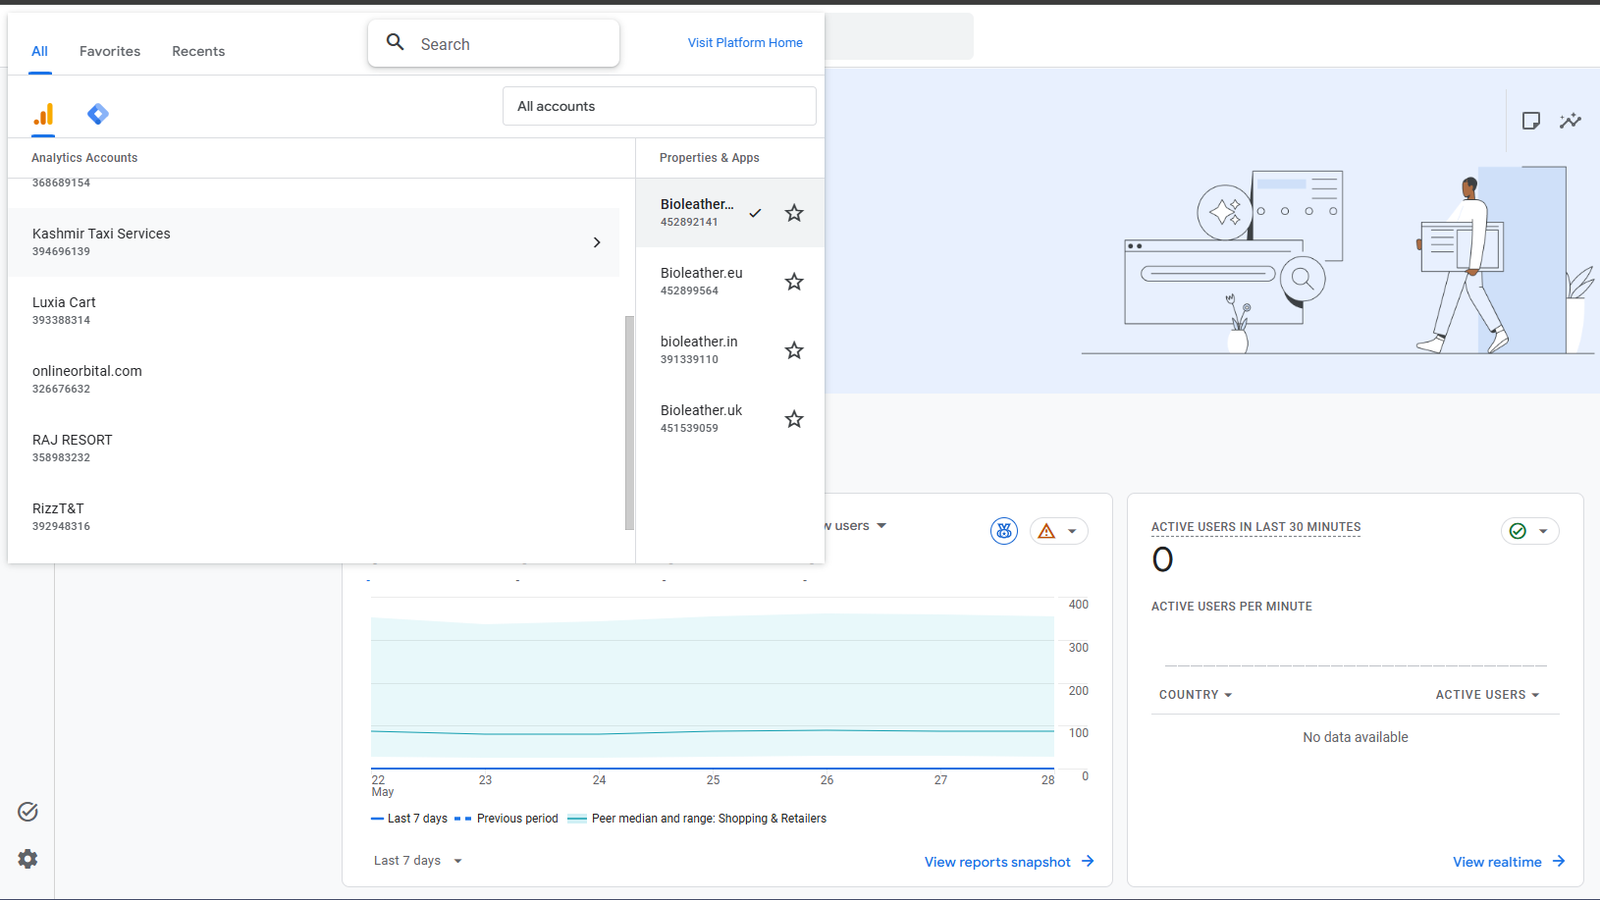This screenshot has width=1600, height=900.
Task: Click the Previous period legend entry
Action: coord(506,819)
